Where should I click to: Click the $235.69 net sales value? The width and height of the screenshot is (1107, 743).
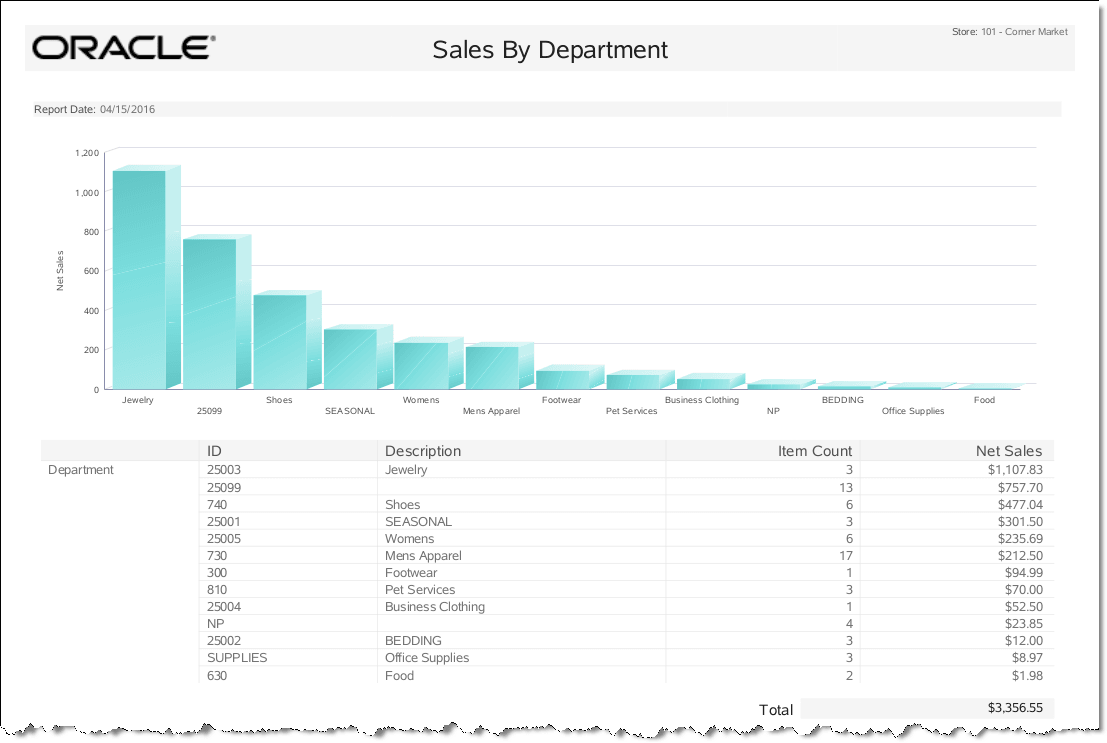click(x=1020, y=538)
